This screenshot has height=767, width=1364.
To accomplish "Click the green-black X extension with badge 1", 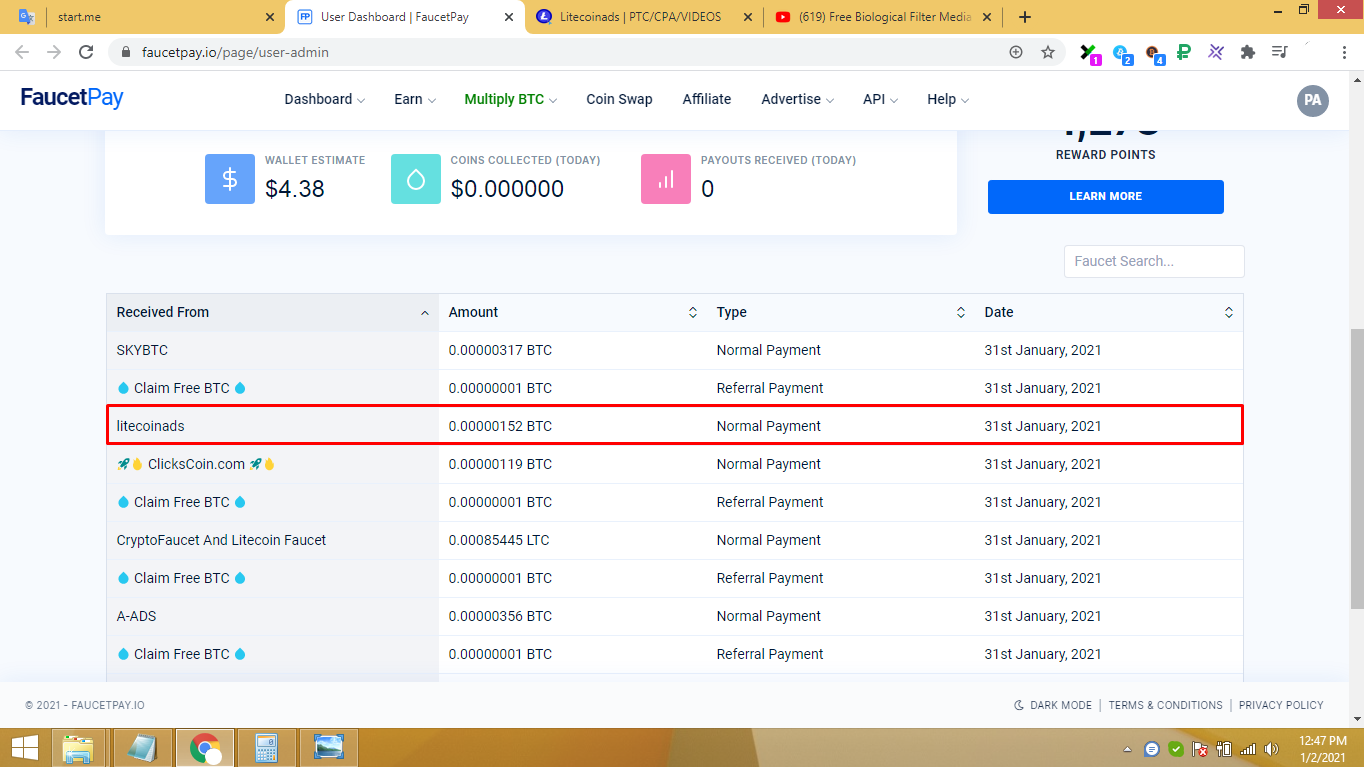I will 1089,52.
